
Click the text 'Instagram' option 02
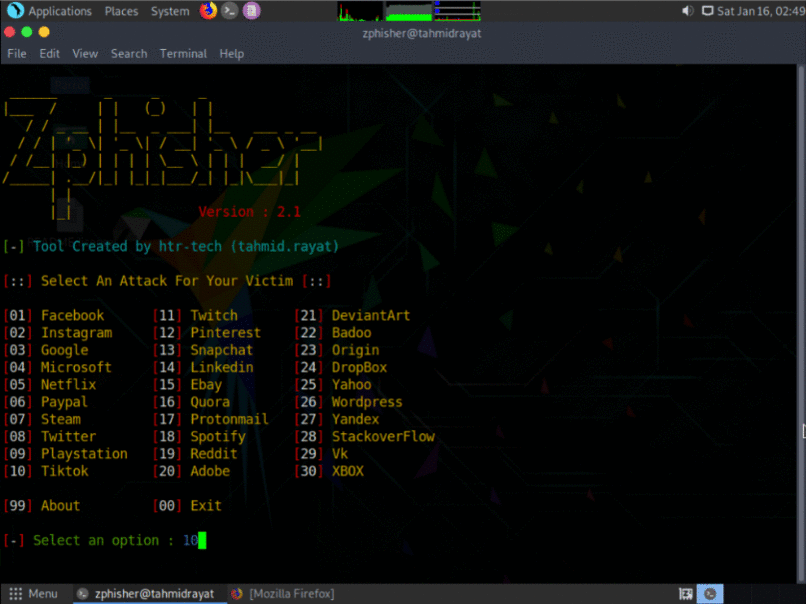coord(77,333)
